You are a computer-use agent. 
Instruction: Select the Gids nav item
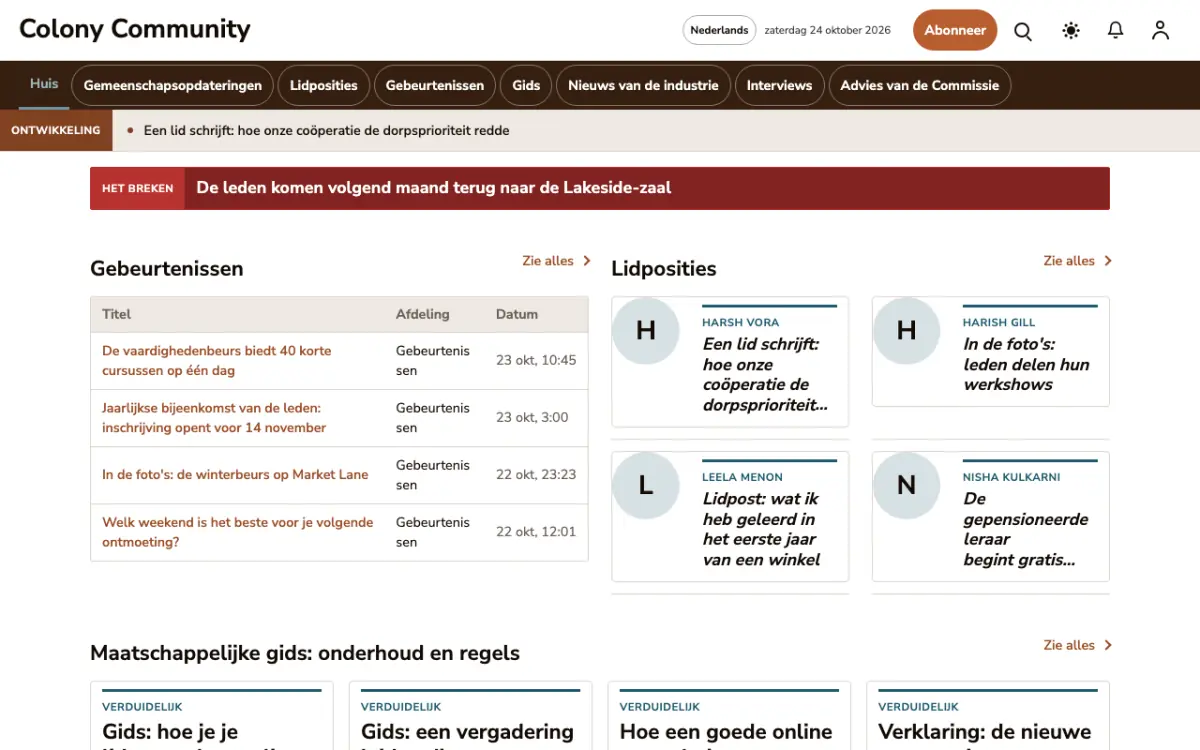tap(526, 85)
